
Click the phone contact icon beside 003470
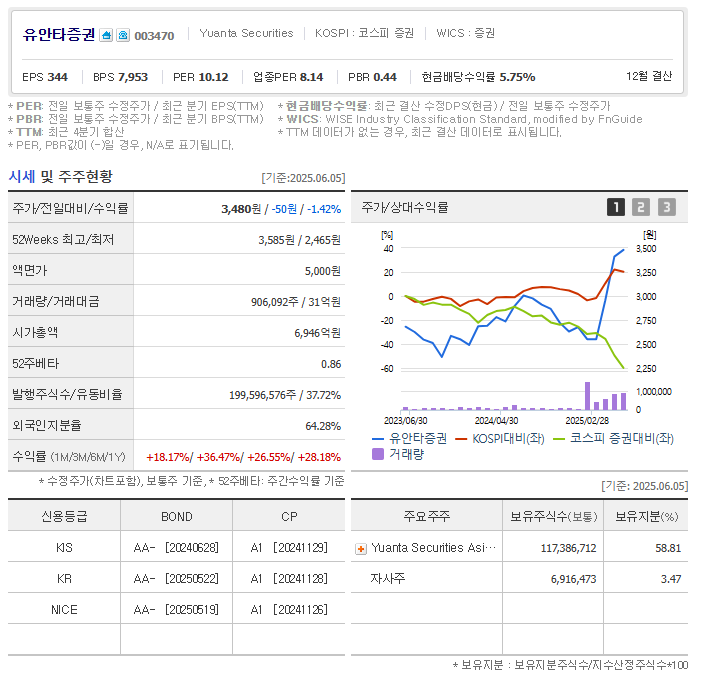click(x=123, y=35)
